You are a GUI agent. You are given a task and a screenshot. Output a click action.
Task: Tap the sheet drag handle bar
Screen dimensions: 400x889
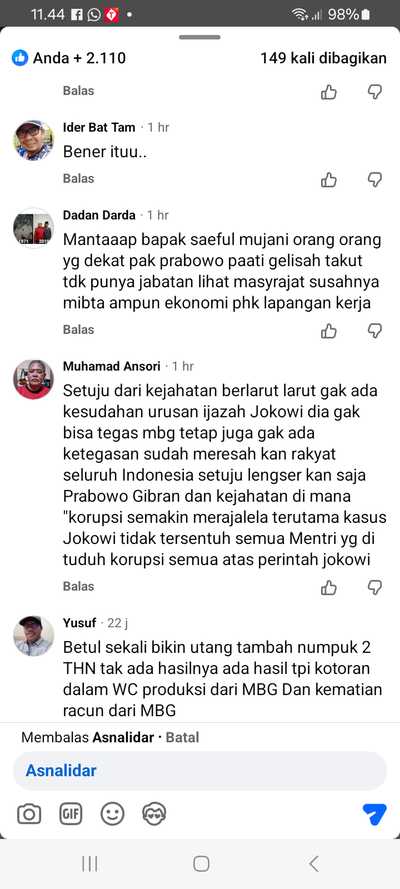pos(200,37)
